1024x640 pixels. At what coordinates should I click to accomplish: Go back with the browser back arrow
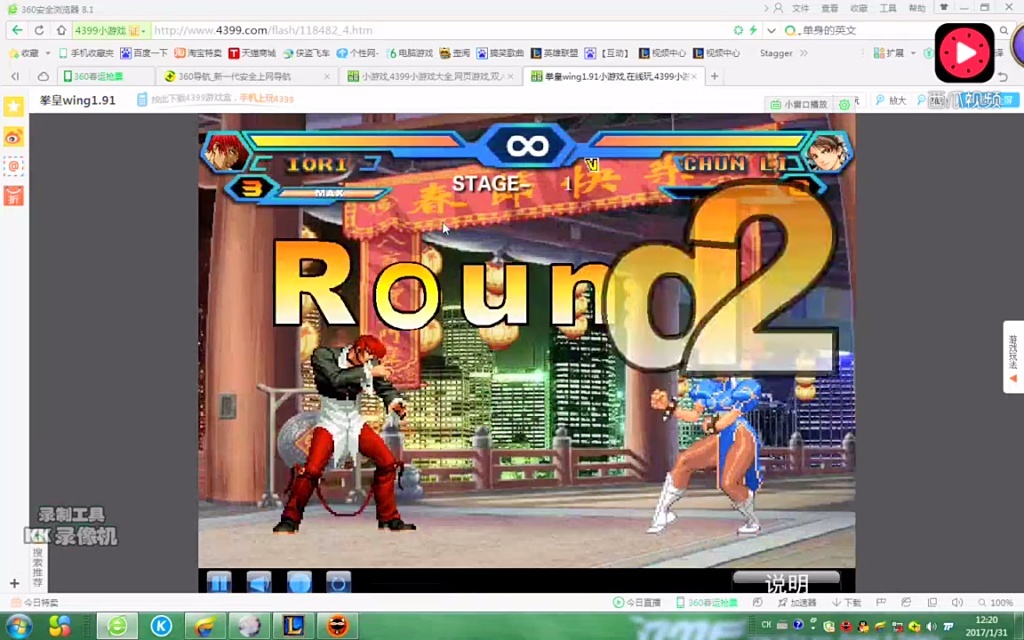click(17, 30)
